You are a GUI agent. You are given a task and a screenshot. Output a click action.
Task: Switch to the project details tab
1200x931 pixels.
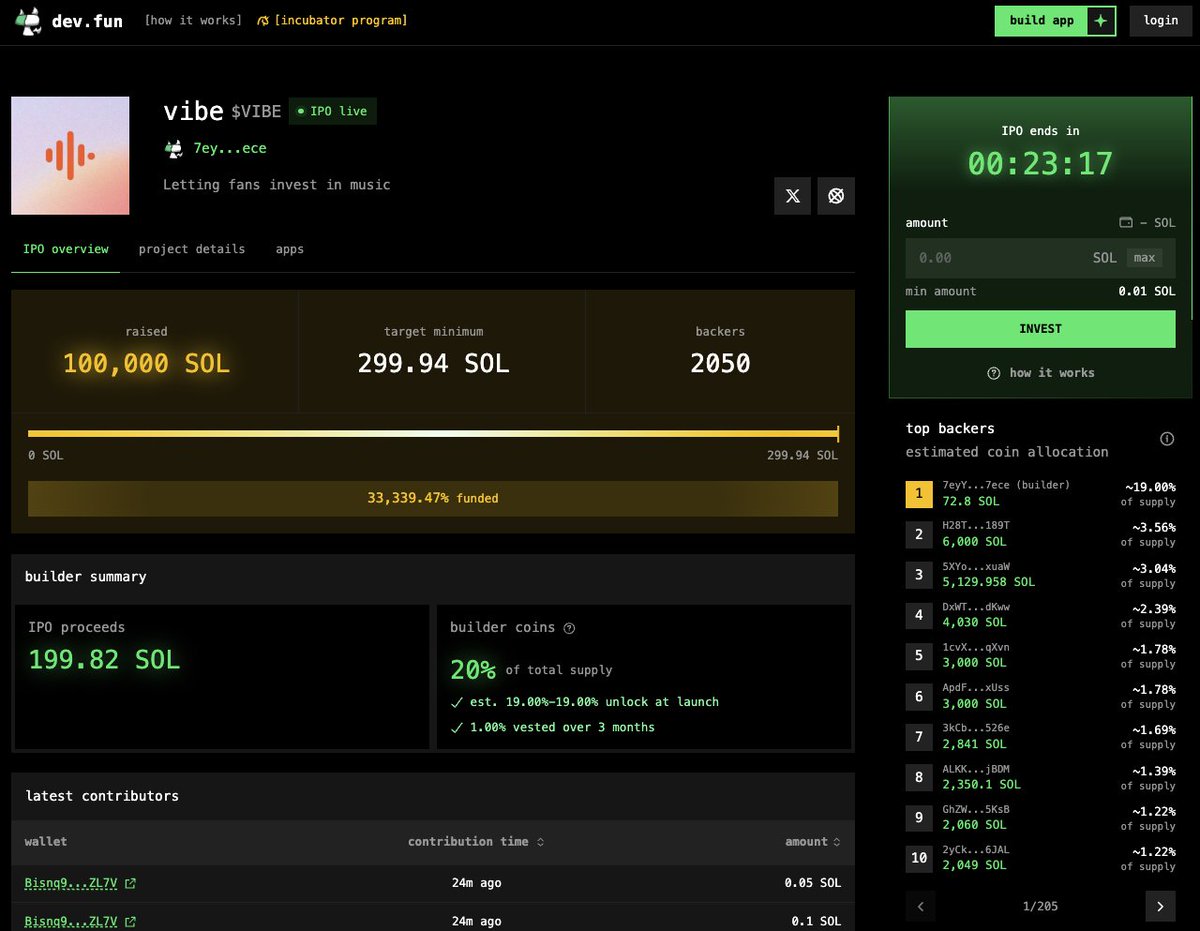point(192,249)
